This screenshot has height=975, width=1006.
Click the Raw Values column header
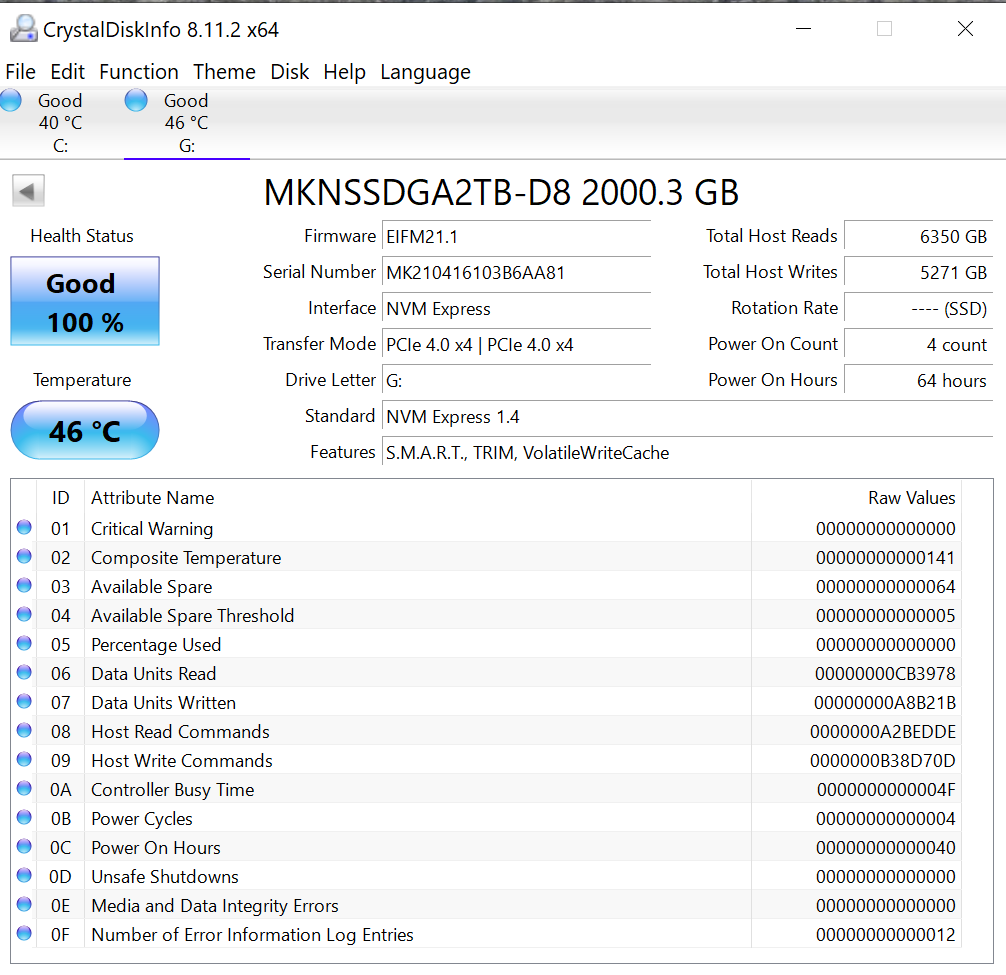pos(911,497)
